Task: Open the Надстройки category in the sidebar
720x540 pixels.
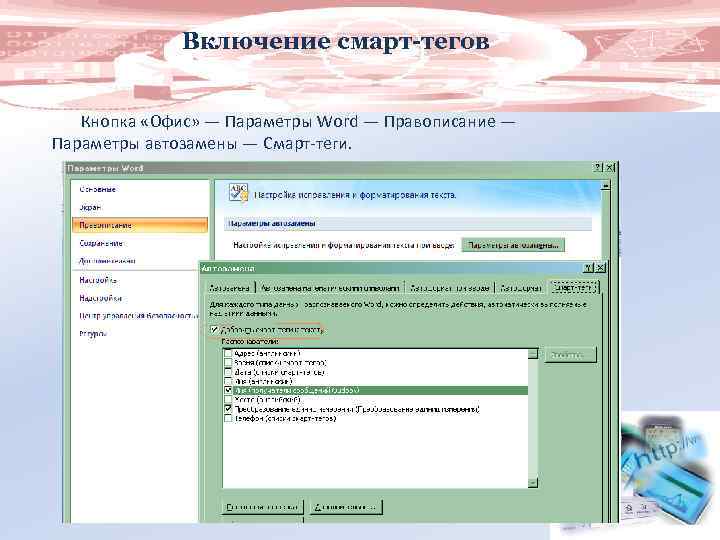Action: point(100,298)
